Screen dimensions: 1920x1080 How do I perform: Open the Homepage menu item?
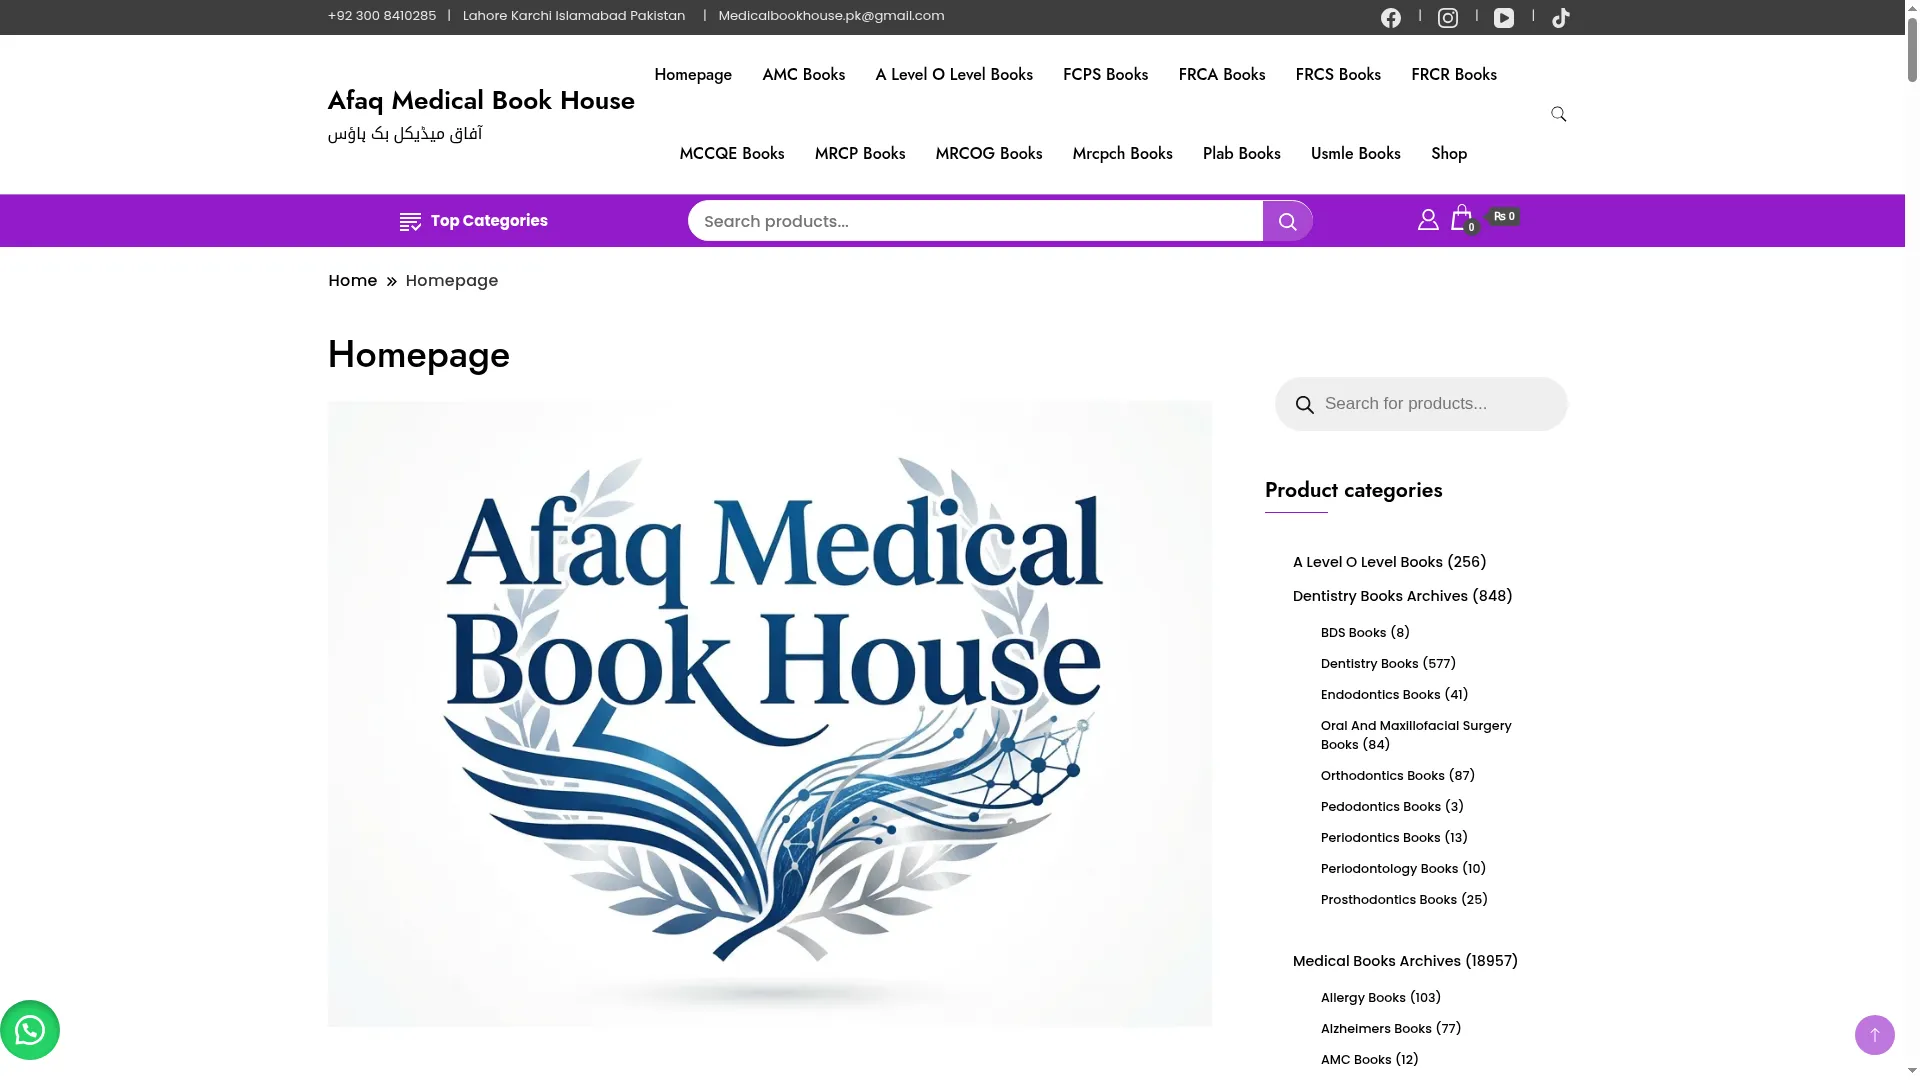pyautogui.click(x=693, y=75)
